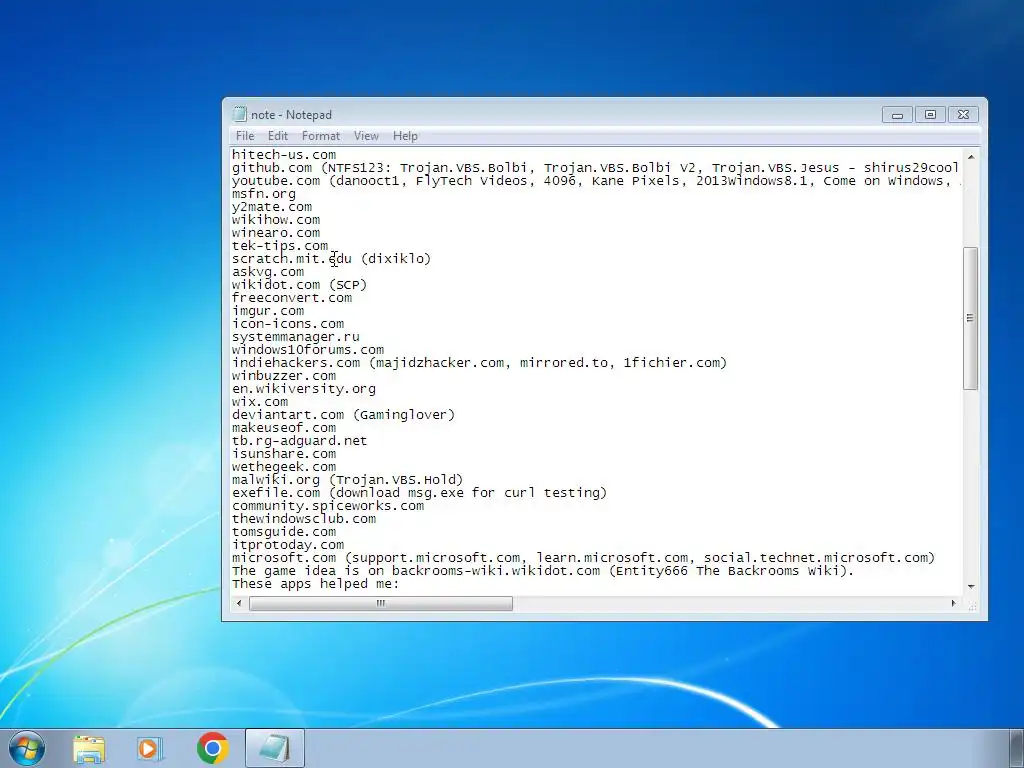This screenshot has height=768, width=1024.
Task: Click the line starting 'exefile.com'
Action: (x=419, y=493)
